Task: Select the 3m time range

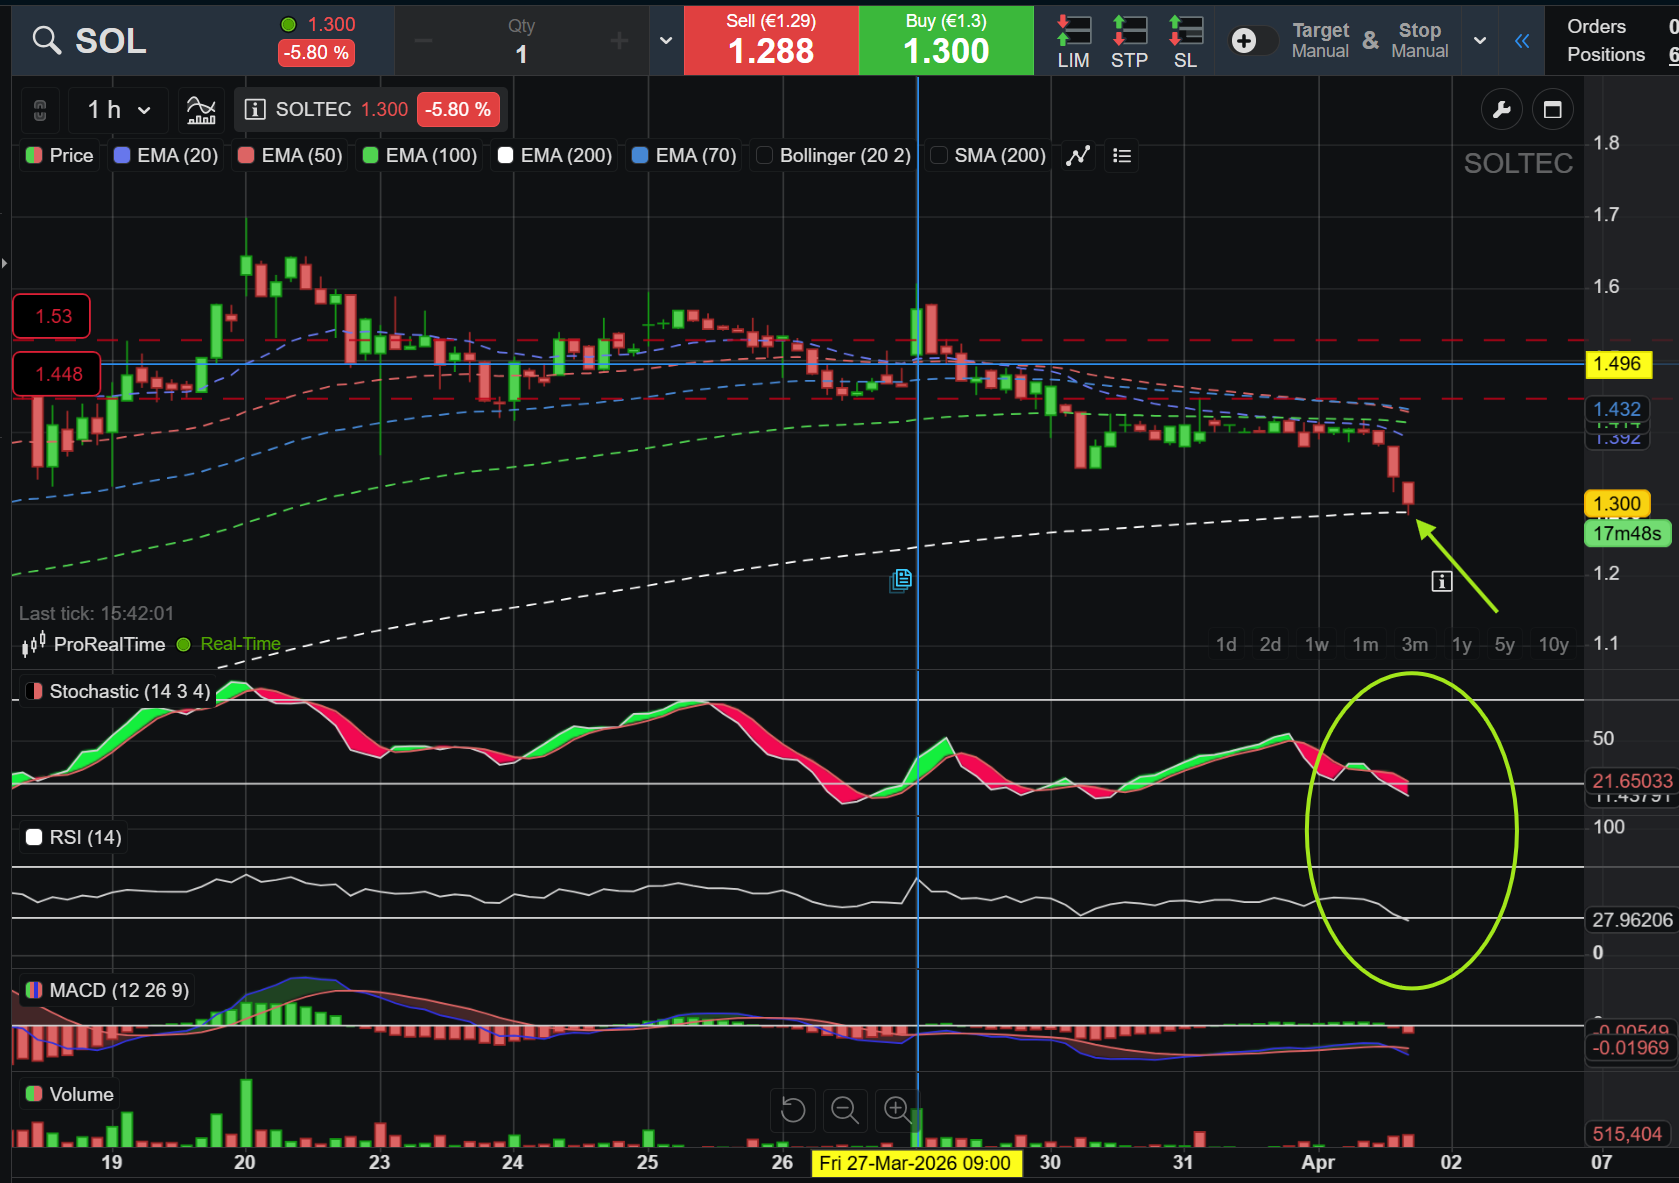Action: click(x=1414, y=645)
